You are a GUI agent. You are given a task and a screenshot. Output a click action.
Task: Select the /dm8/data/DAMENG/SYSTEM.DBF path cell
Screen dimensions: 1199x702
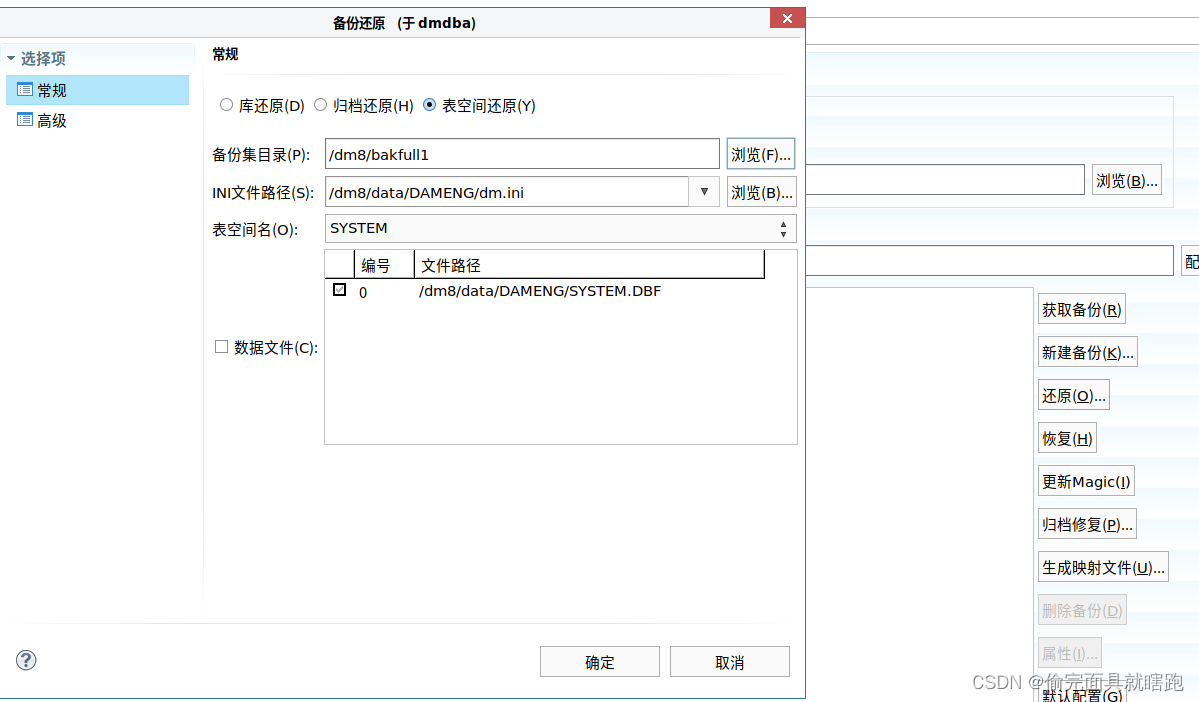(540, 291)
